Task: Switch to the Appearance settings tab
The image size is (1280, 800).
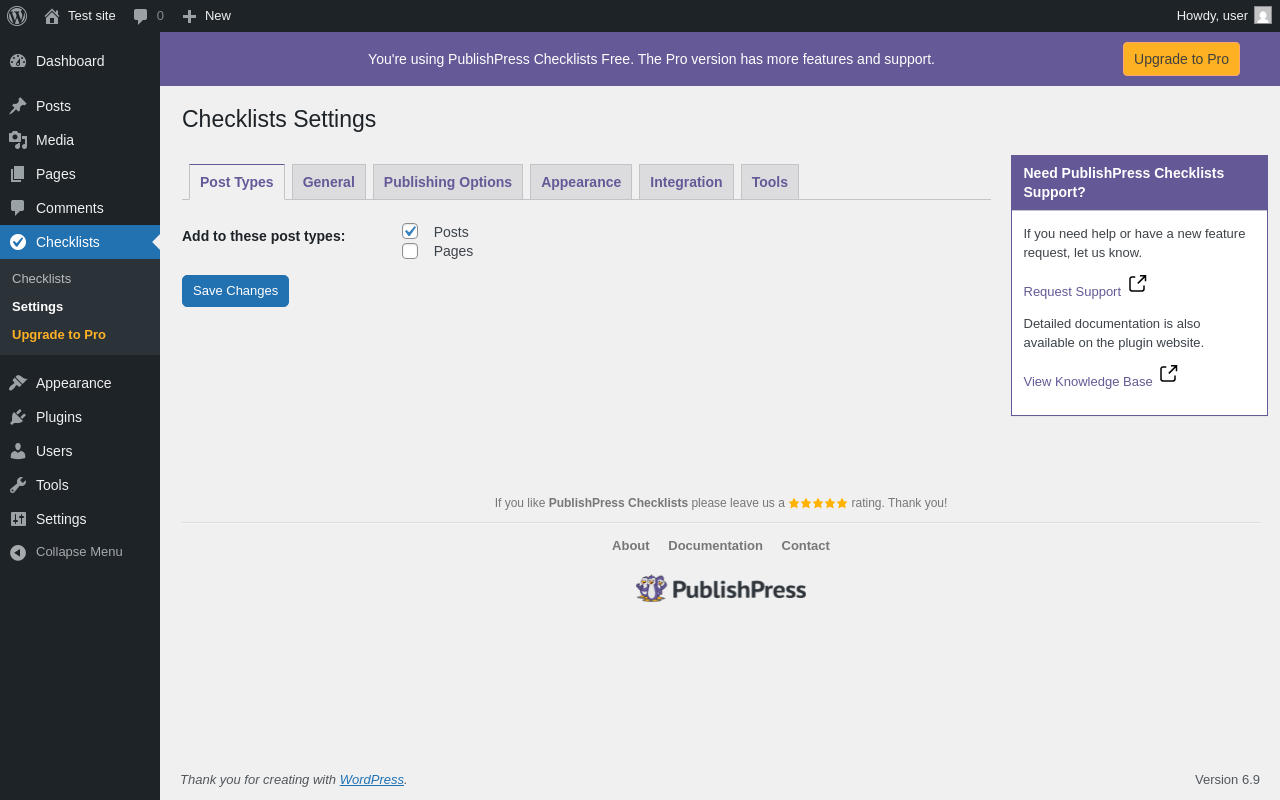Action: point(581,182)
